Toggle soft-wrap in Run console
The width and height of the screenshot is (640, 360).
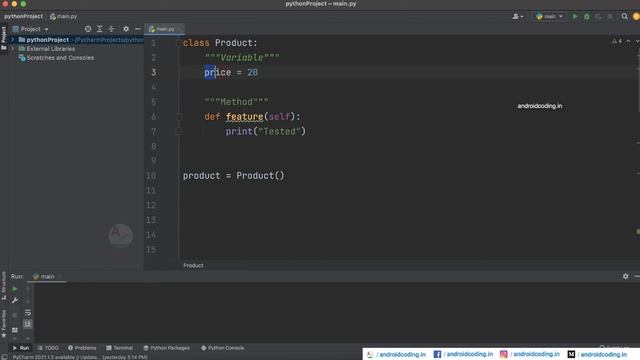click(27, 313)
